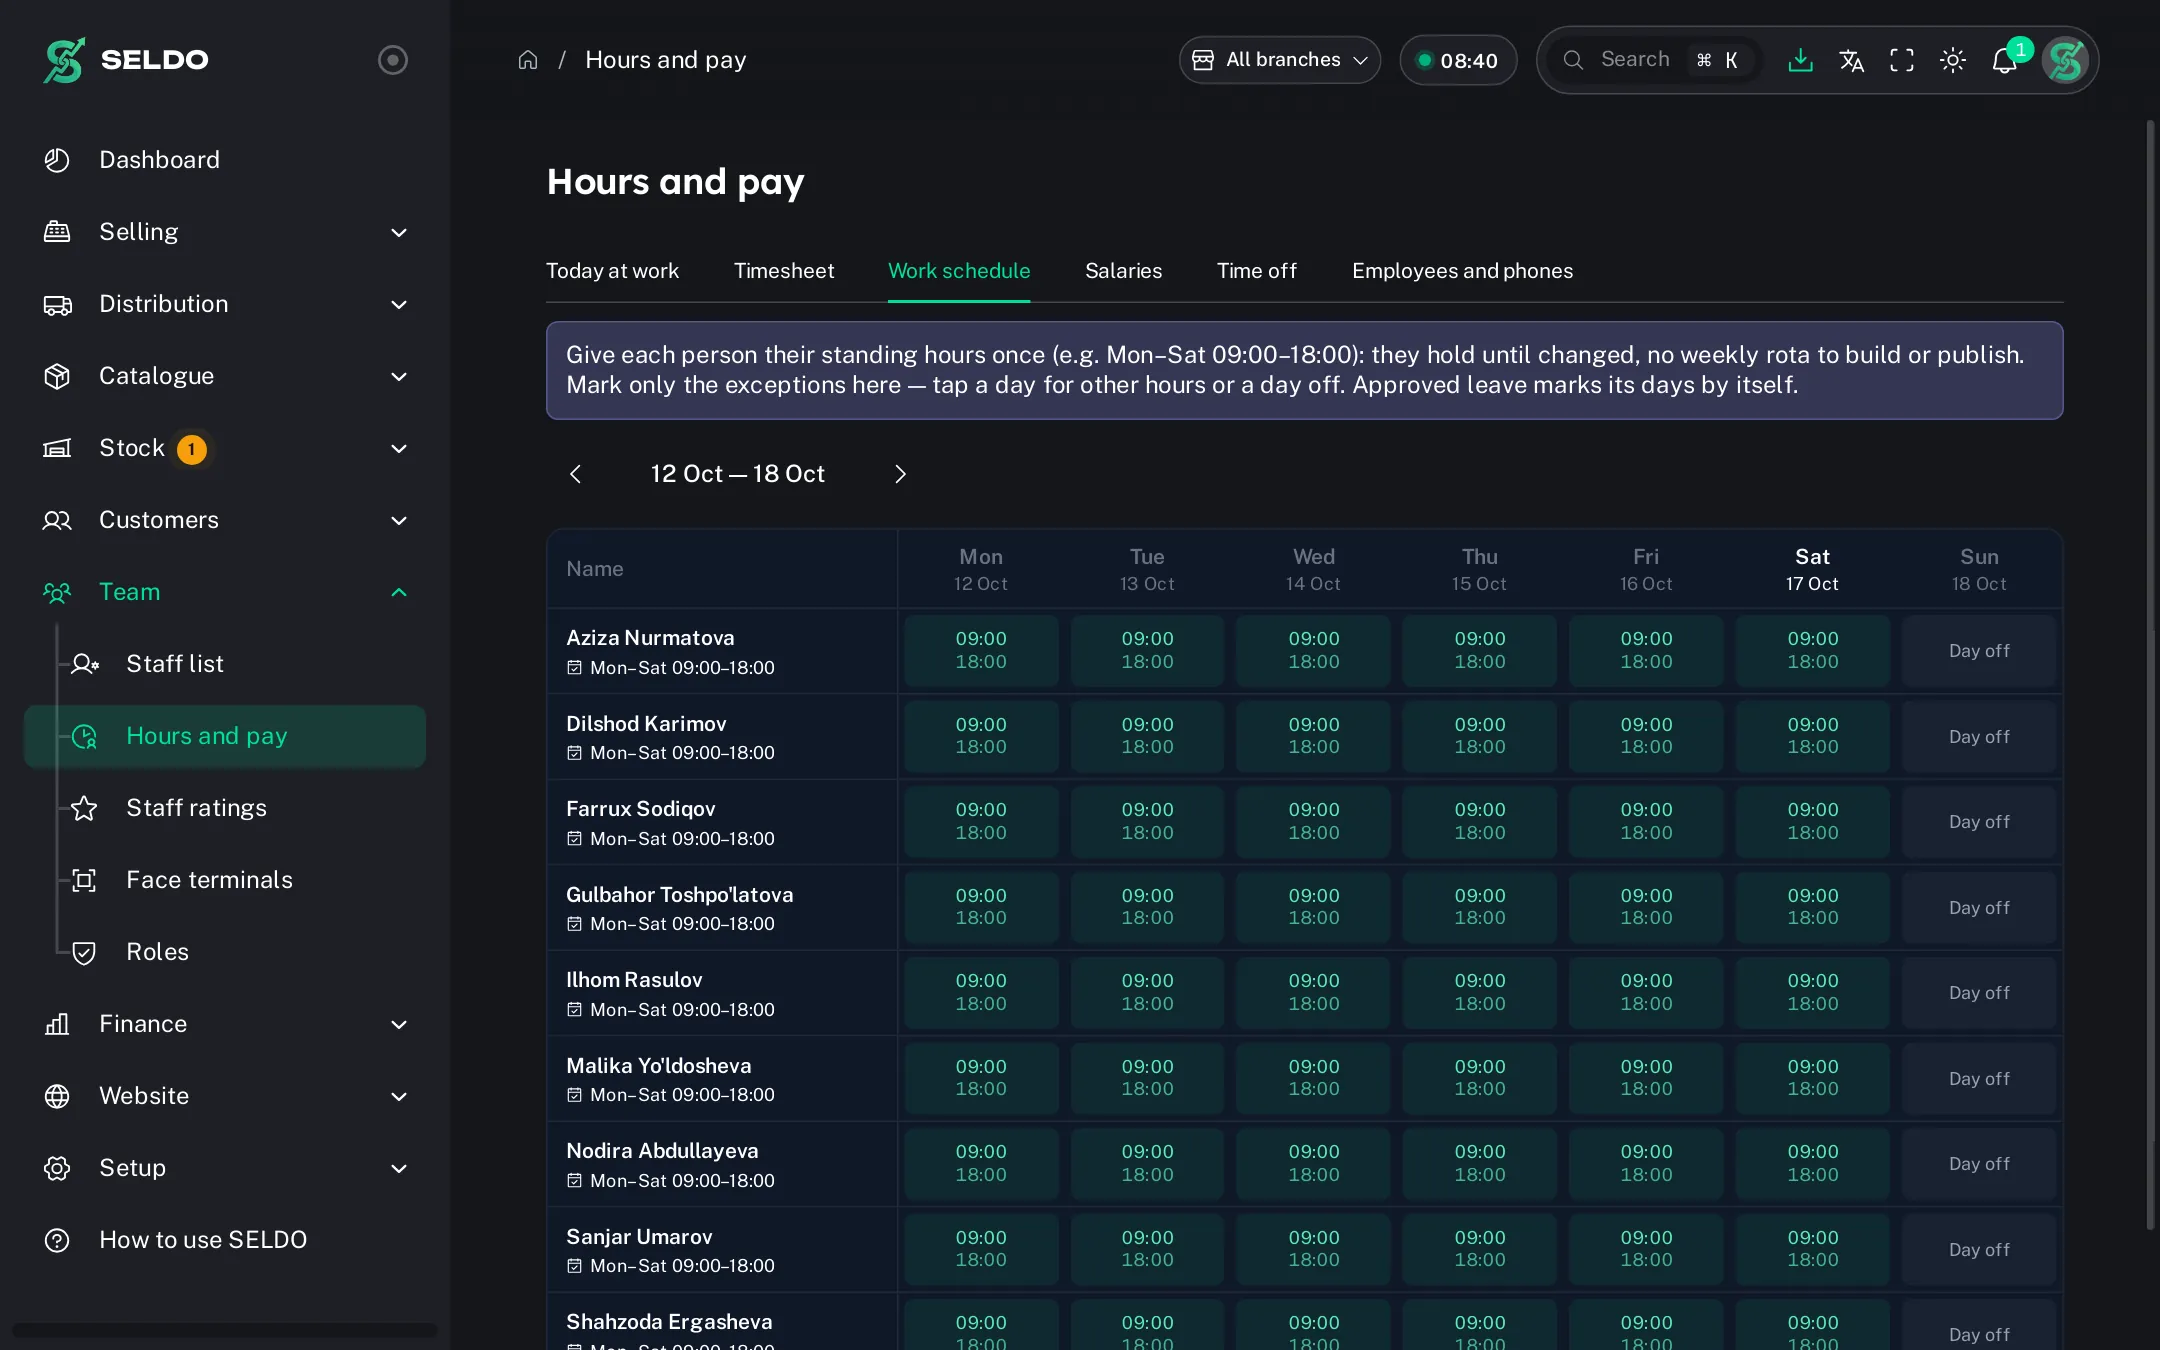The width and height of the screenshot is (2160, 1350).
Task: Click the Website globe icon
Action: [x=57, y=1096]
